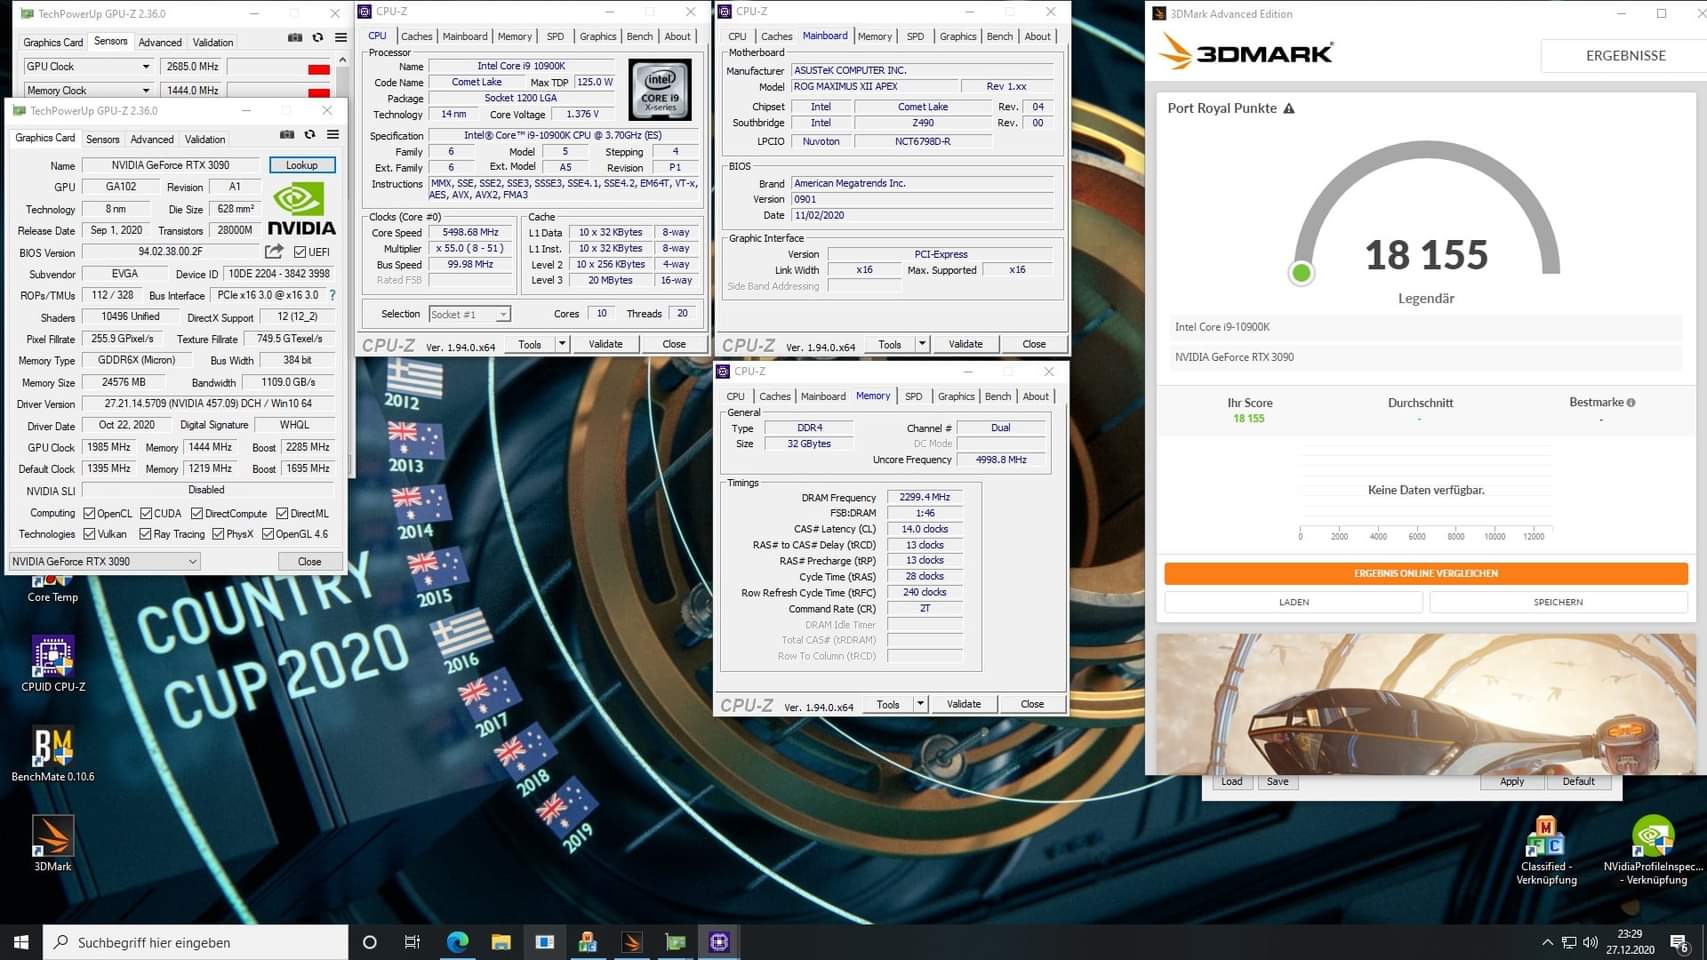Open the ERGEBNISSE tab in 3DMark
The image size is (1707, 960).
pyautogui.click(x=1625, y=55)
